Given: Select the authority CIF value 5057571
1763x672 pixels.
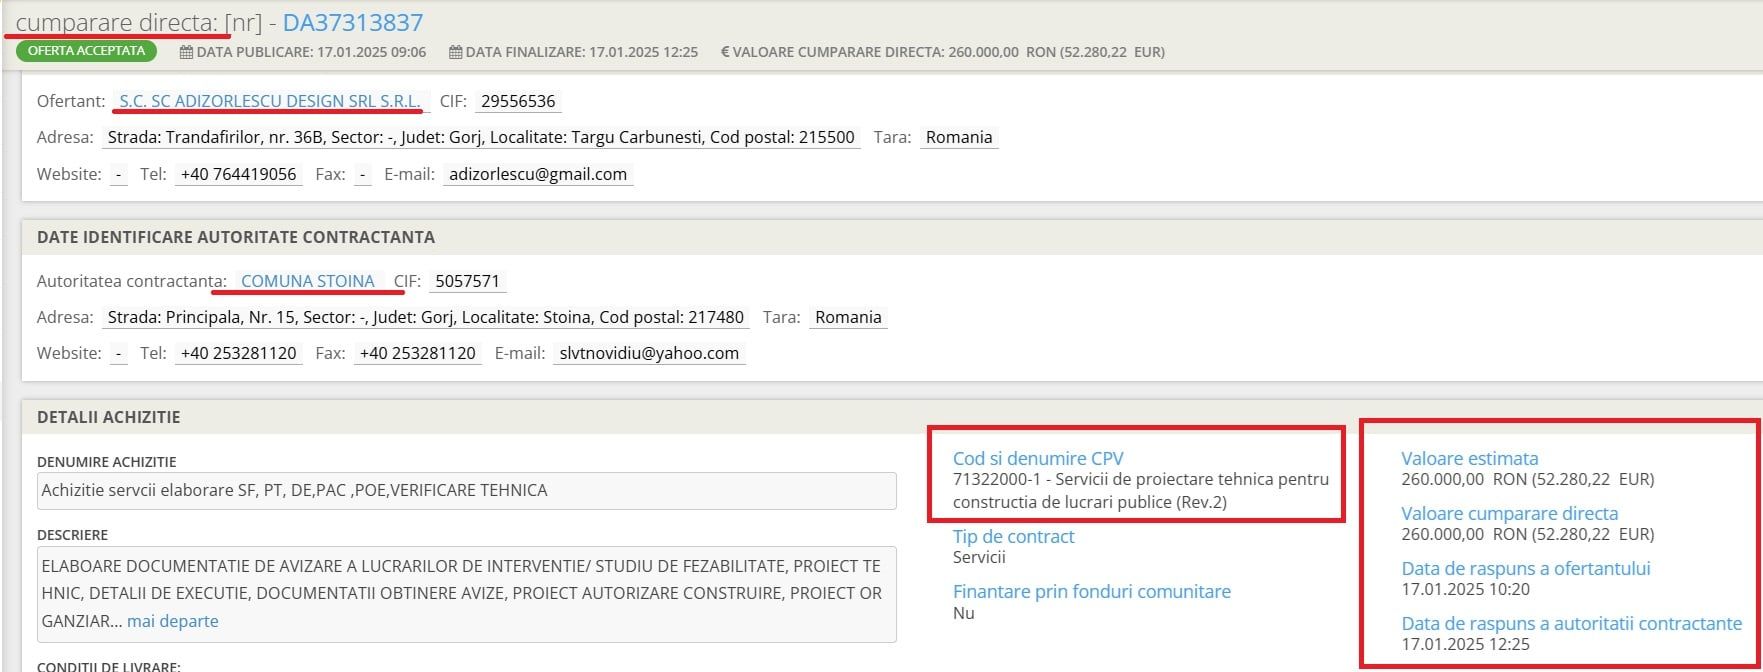Looking at the screenshot, I should (467, 281).
